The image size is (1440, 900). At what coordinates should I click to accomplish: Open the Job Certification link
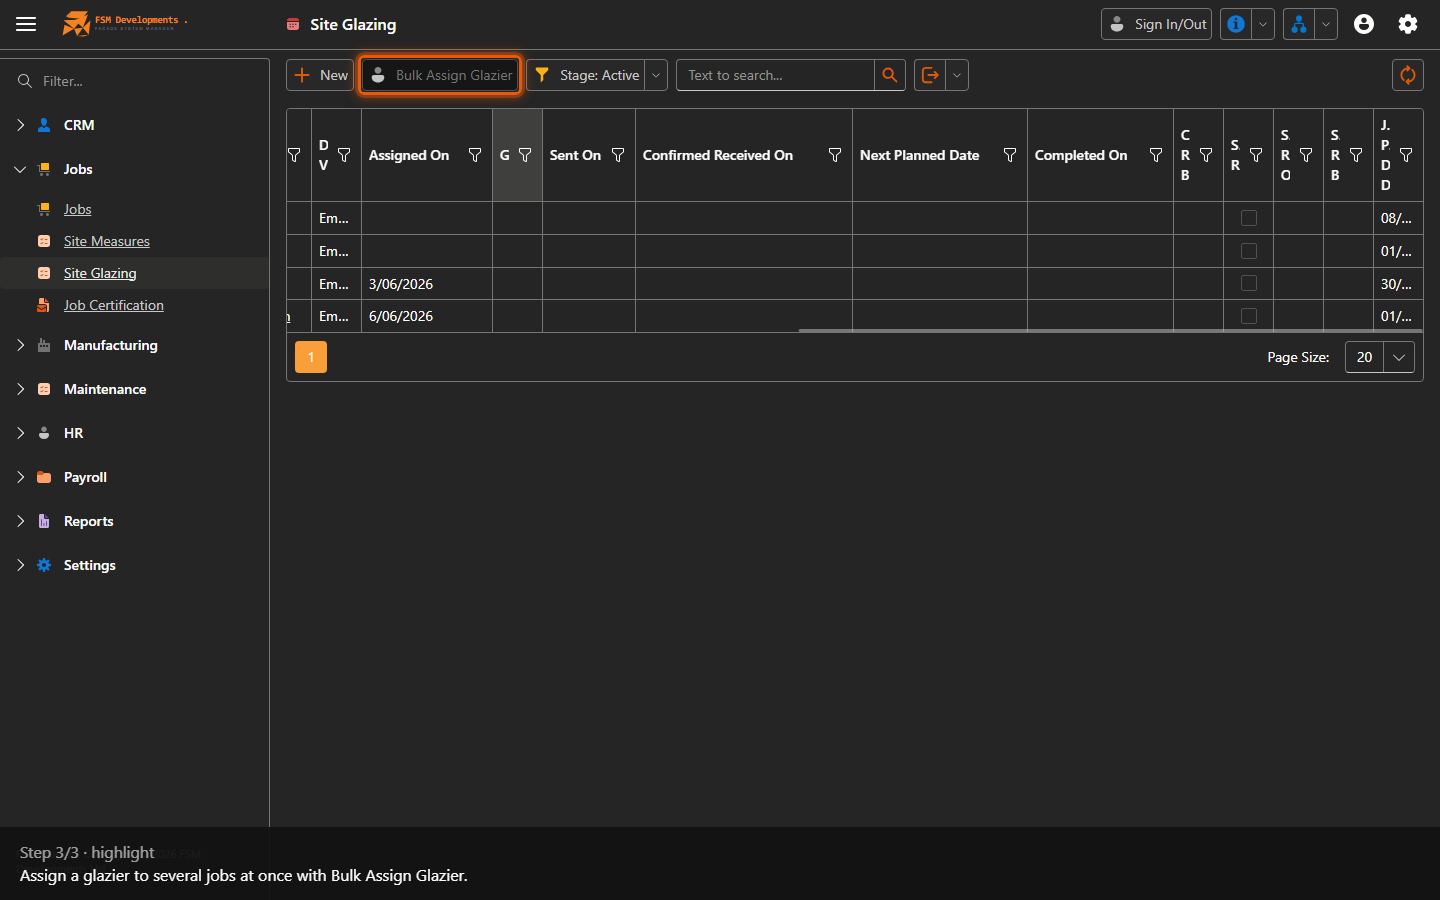[114, 305]
